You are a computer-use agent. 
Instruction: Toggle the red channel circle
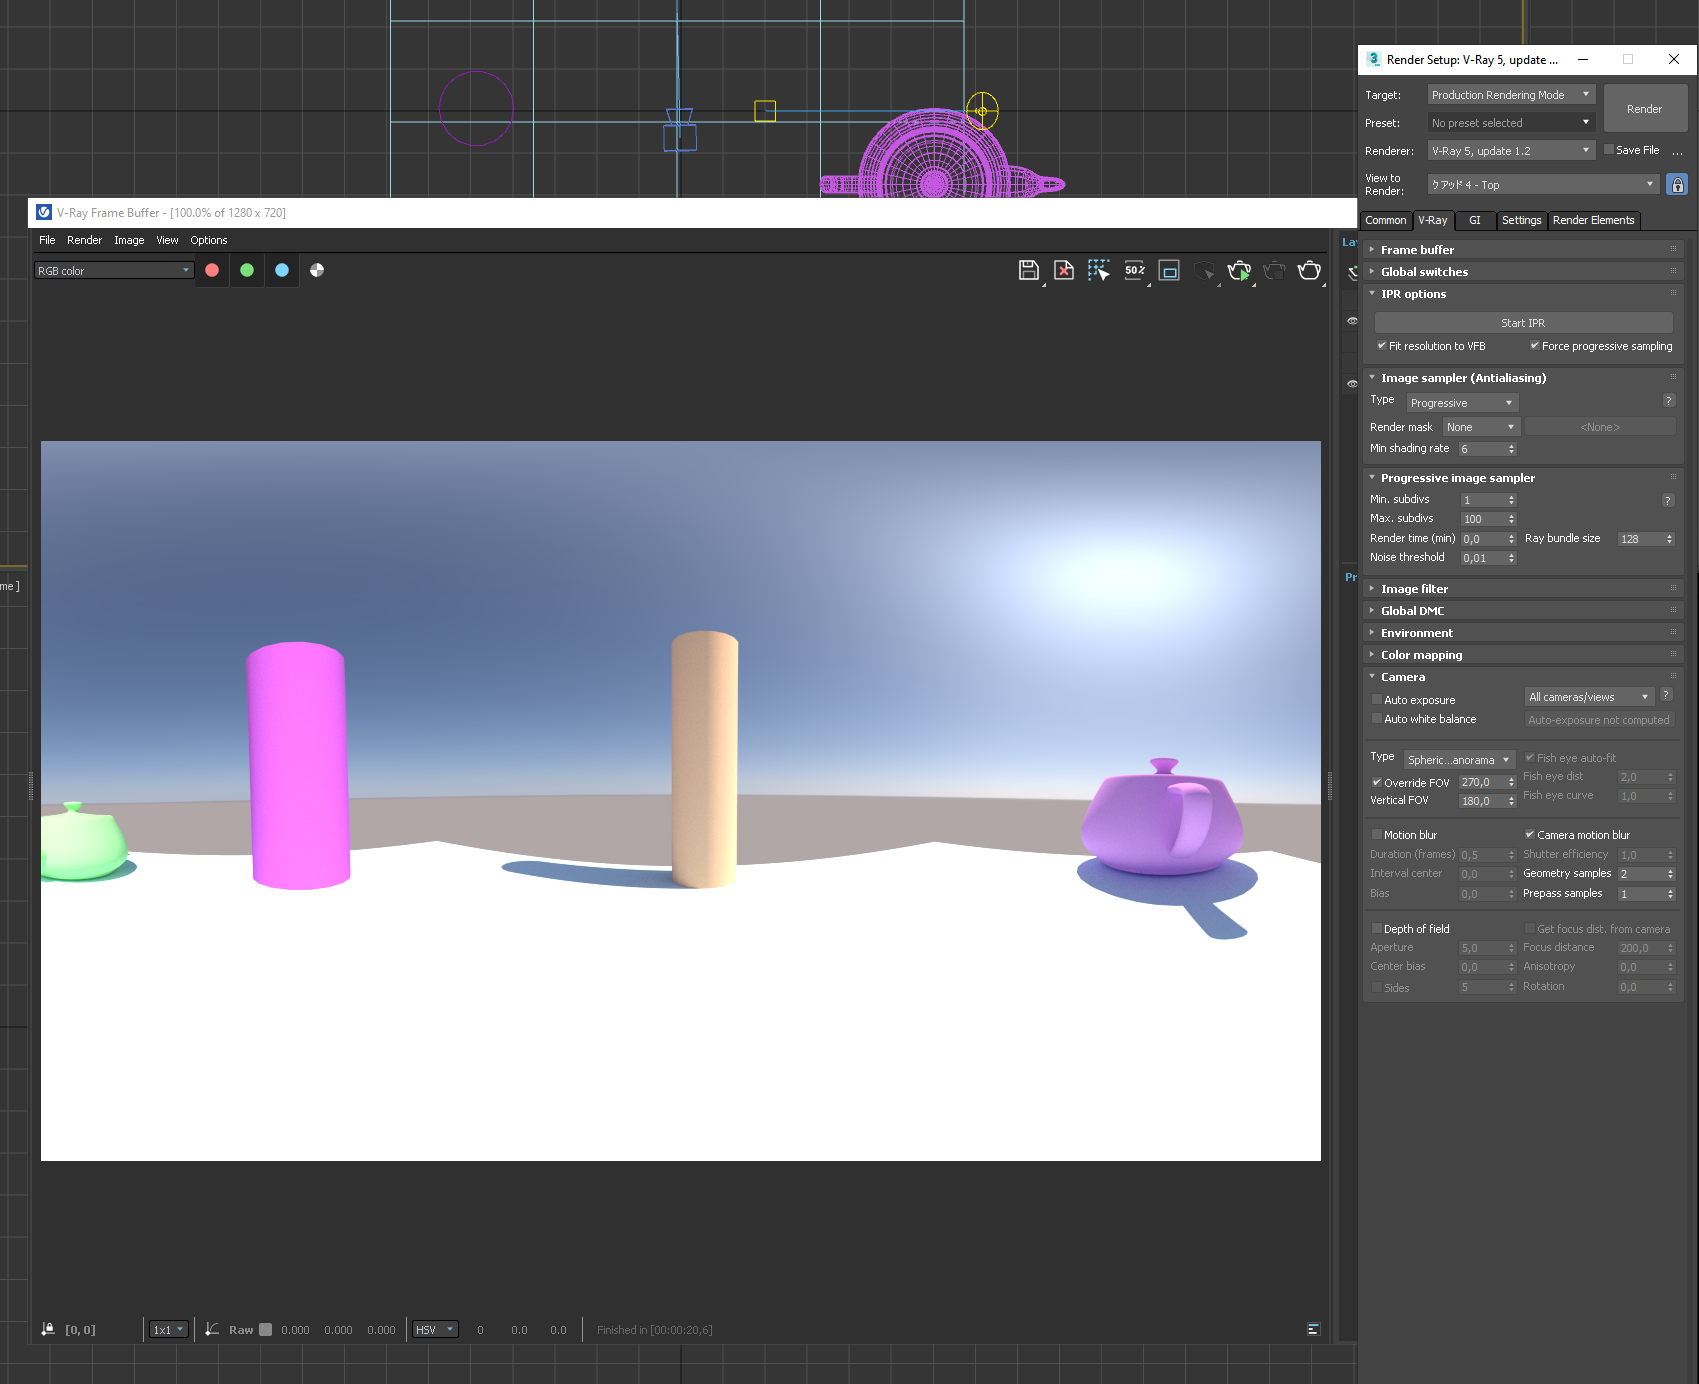pos(212,270)
